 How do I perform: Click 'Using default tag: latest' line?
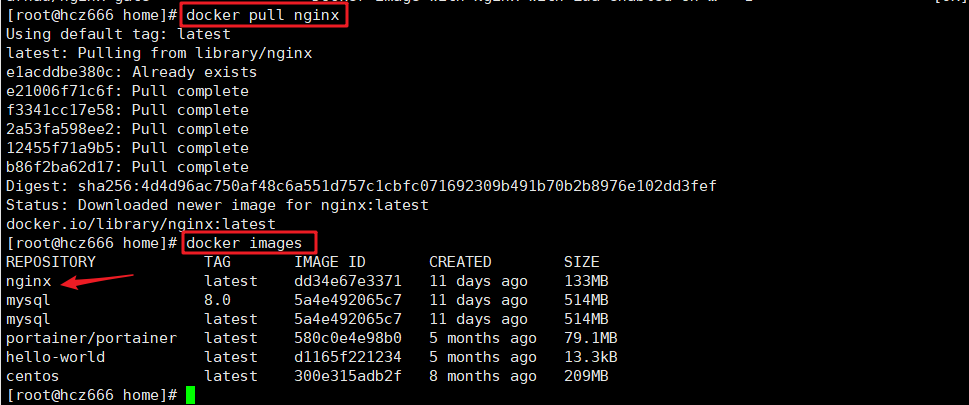pyautogui.click(x=118, y=34)
